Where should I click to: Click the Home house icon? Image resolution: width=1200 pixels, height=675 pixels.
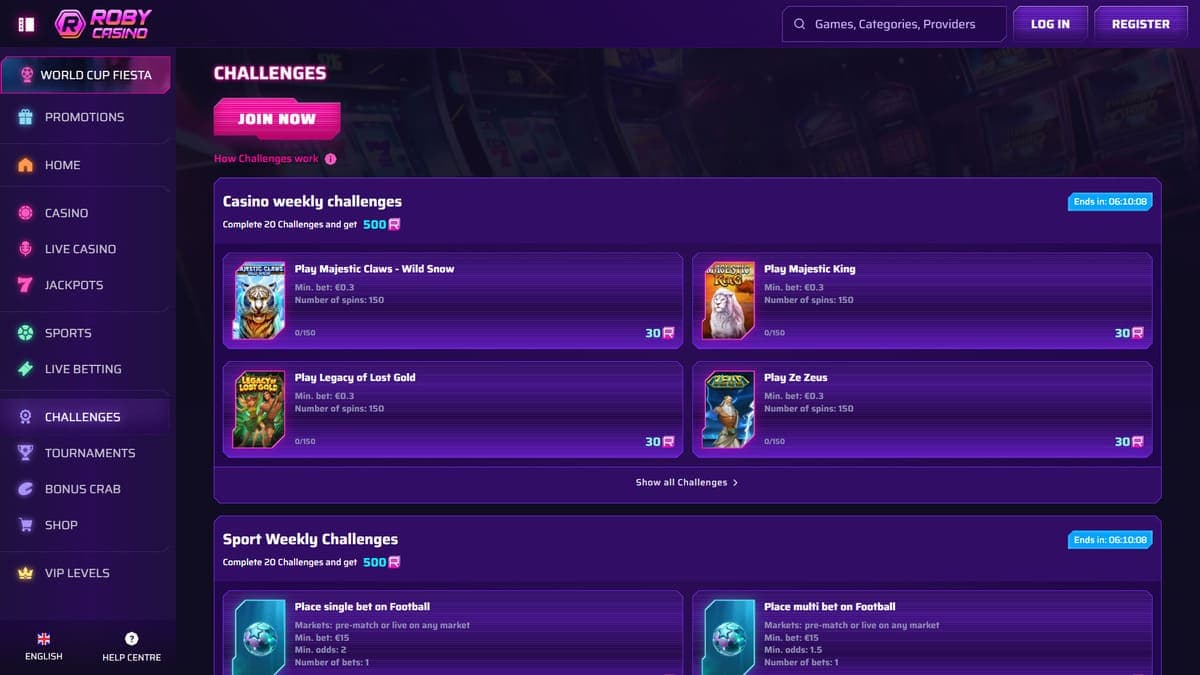[26, 165]
